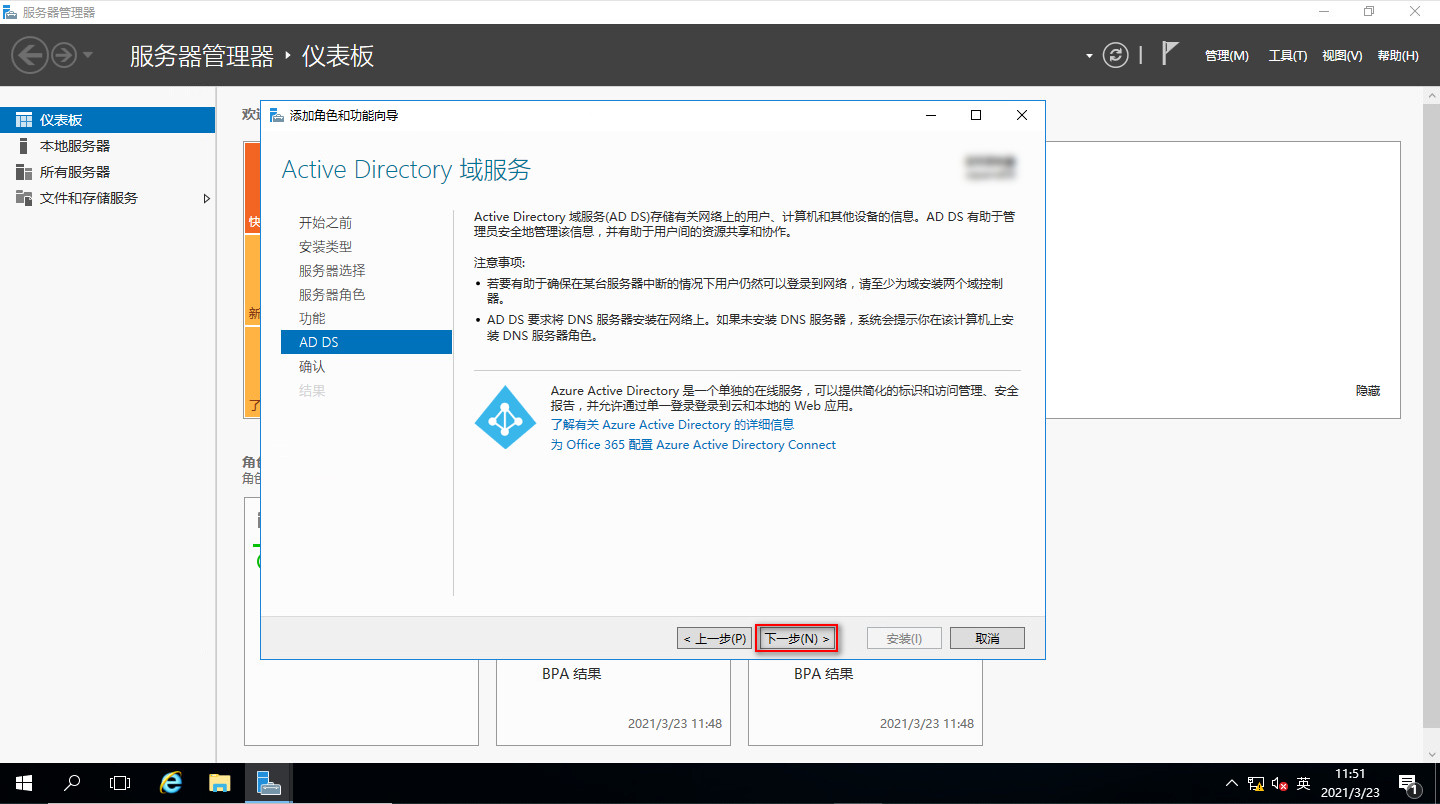Screen dimensions: 1440x804
Task: Click the 上一步(P) button
Action: [x=714, y=638]
